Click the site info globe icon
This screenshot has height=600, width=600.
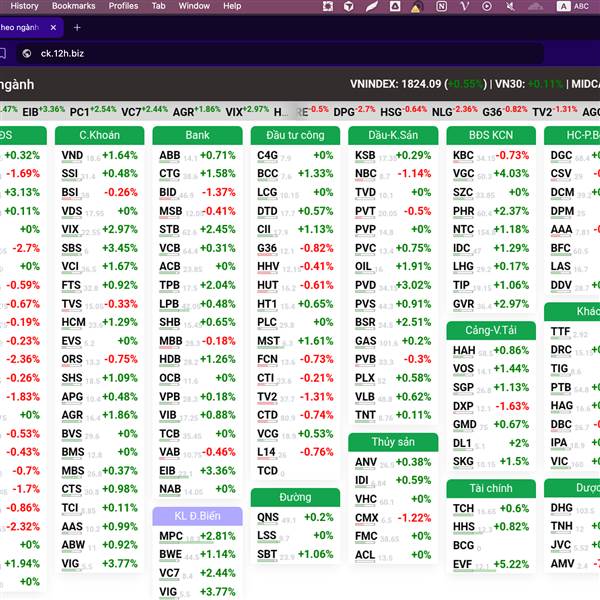pos(26,53)
